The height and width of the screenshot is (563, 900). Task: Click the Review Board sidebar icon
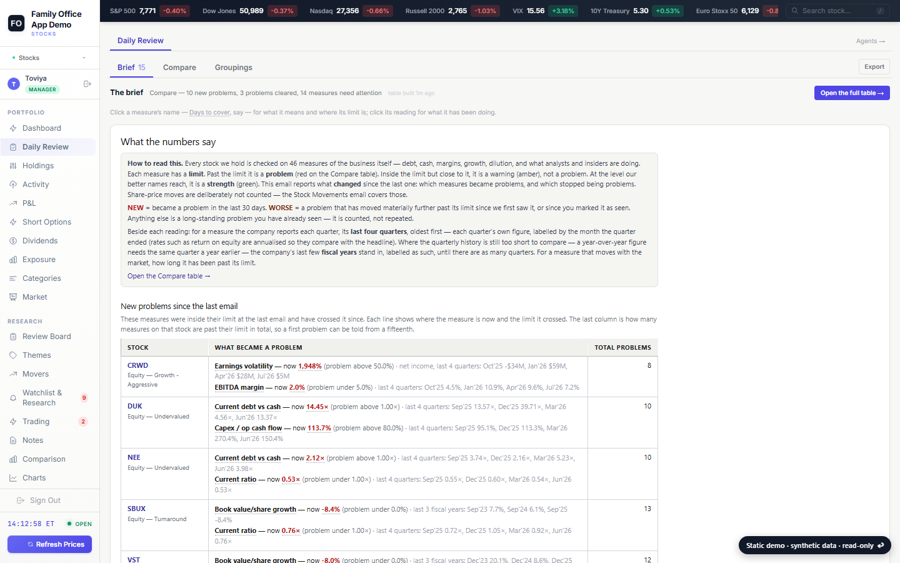(x=13, y=336)
